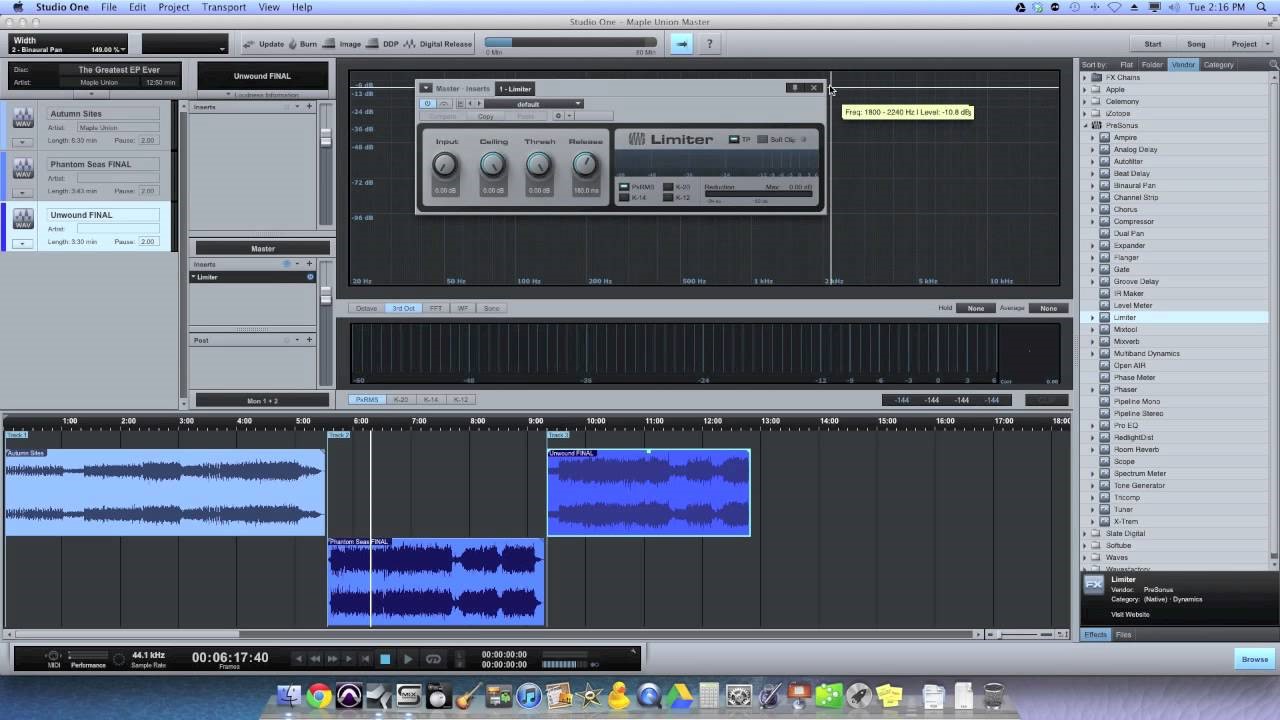Click the Browse button at the bottom right
Viewport: 1280px width, 720px height.
[1255, 659]
